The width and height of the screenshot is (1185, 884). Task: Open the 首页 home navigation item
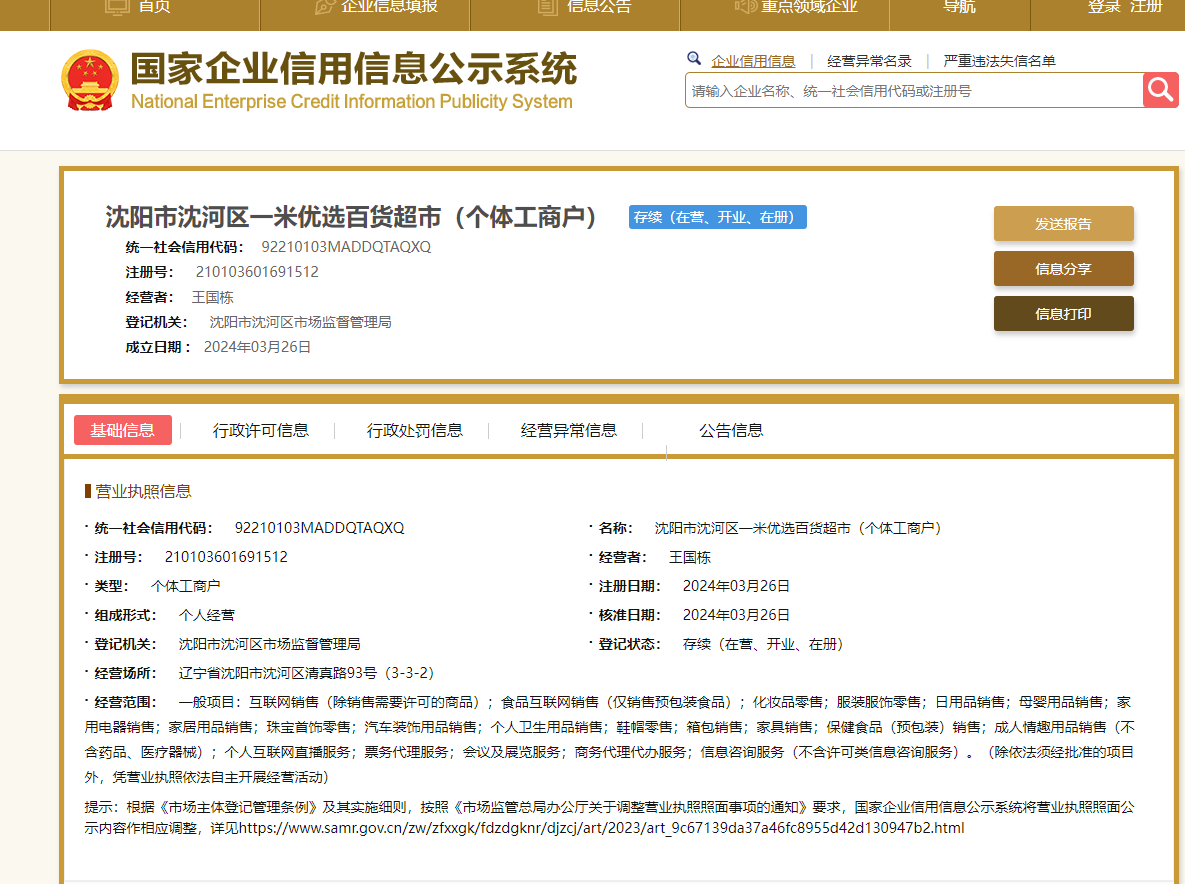[138, 6]
